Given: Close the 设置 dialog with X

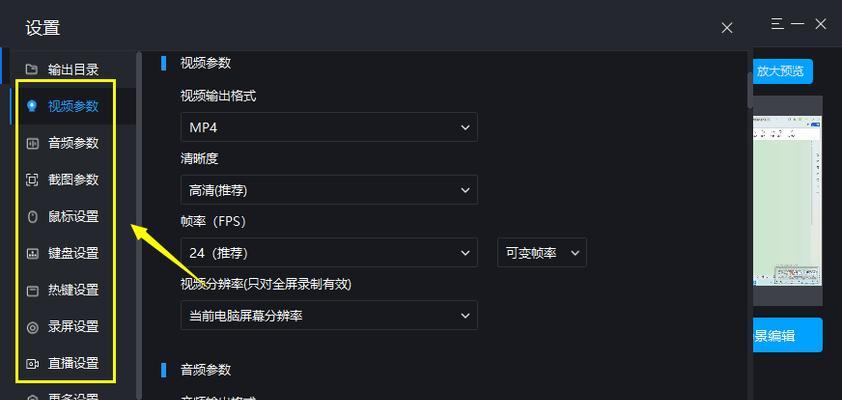Looking at the screenshot, I should pyautogui.click(x=727, y=28).
